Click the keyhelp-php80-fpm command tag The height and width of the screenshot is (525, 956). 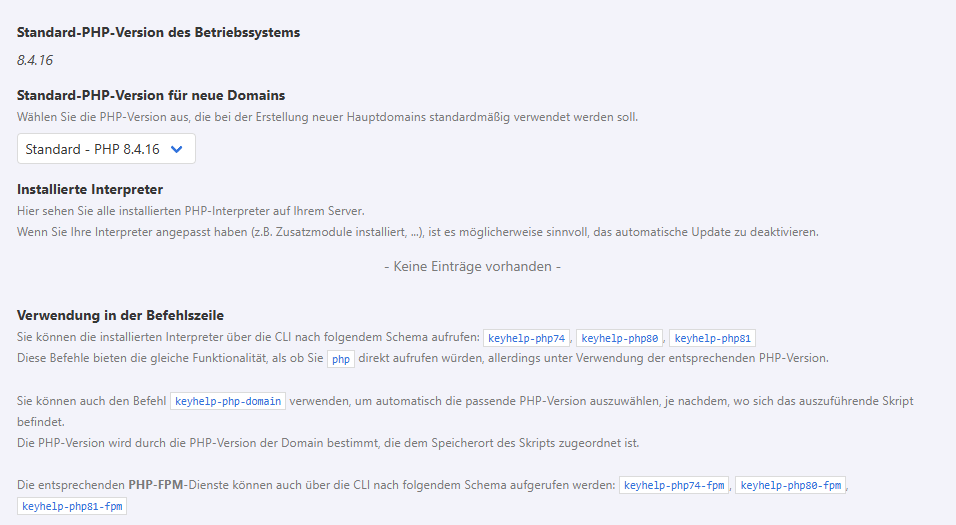(x=790, y=486)
